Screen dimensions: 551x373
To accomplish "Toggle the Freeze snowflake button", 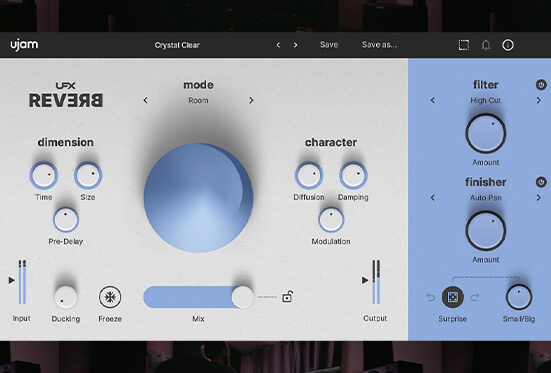I will 110,297.
